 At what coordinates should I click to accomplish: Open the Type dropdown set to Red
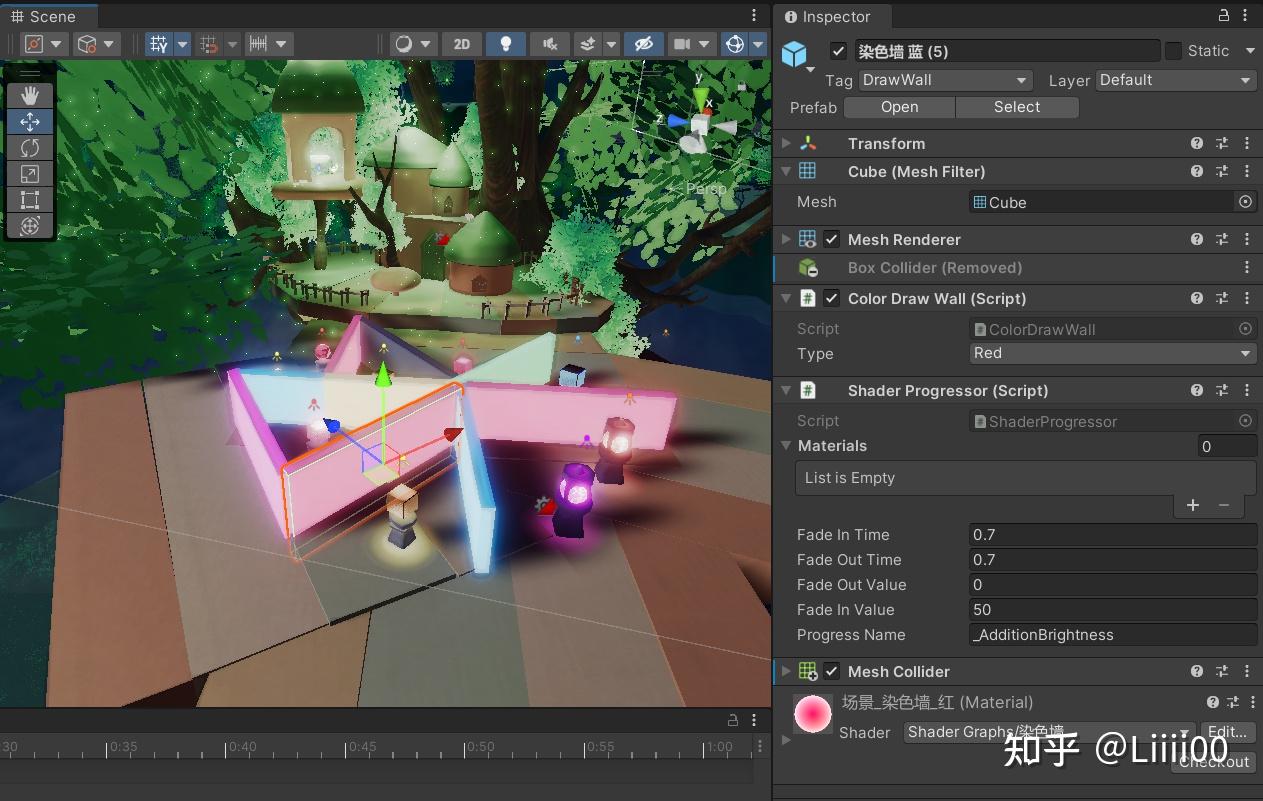click(1112, 353)
